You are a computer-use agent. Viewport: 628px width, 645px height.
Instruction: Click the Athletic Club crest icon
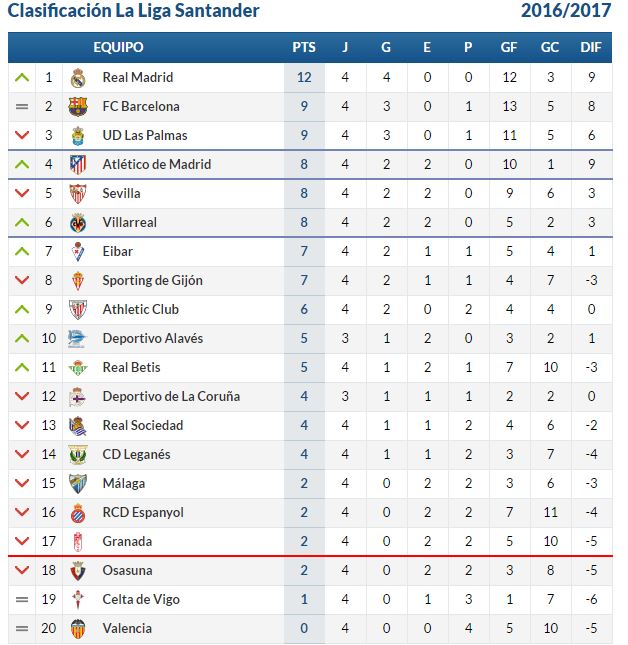(78, 309)
